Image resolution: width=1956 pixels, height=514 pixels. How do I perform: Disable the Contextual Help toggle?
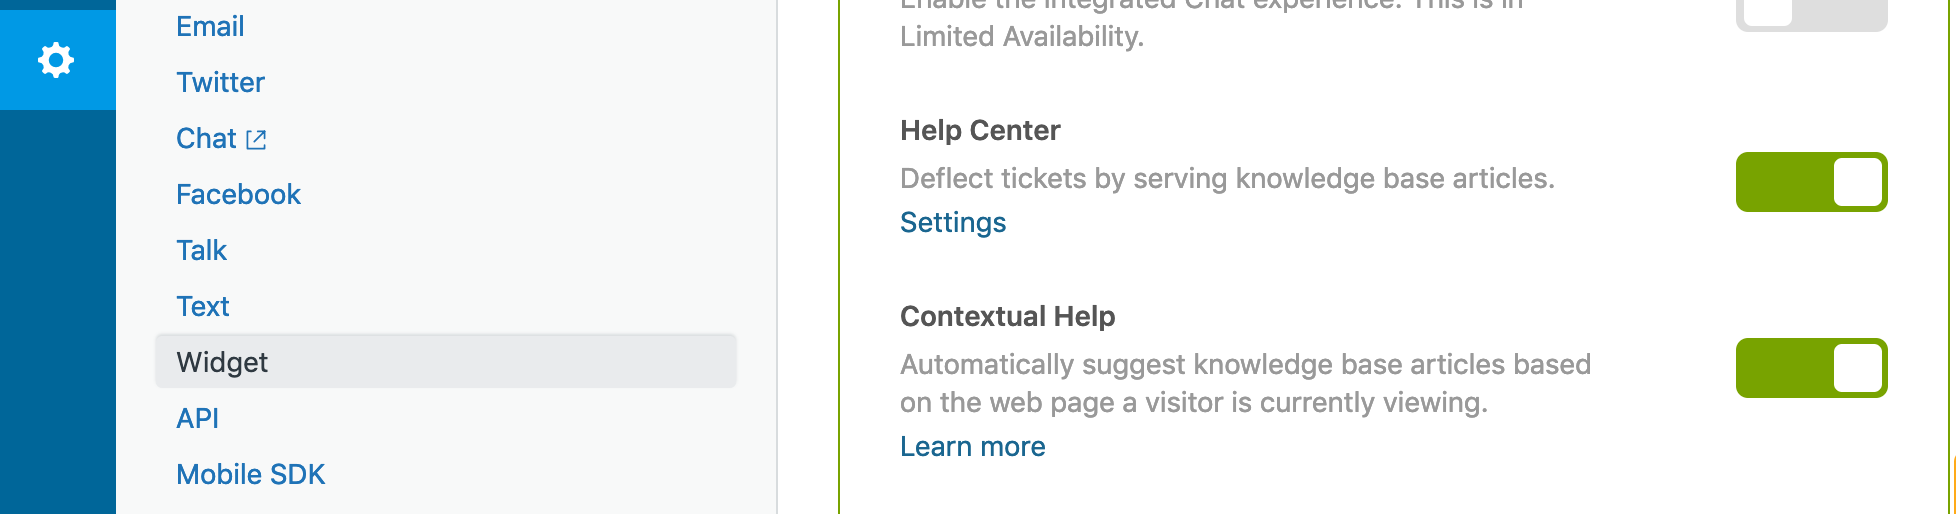1811,368
